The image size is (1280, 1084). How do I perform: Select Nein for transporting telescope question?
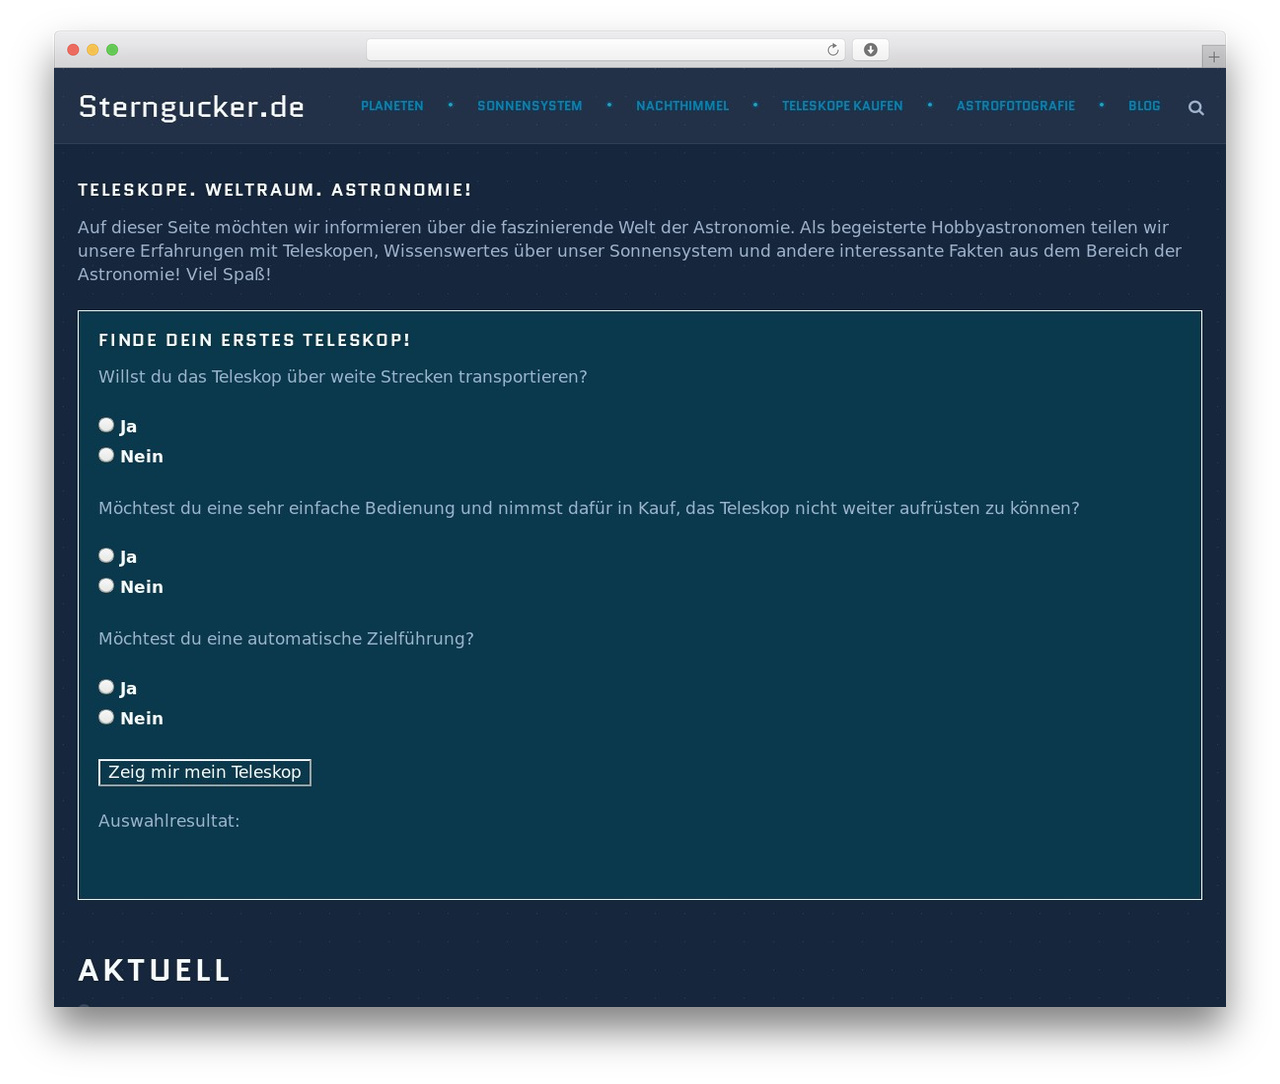pyautogui.click(x=106, y=455)
